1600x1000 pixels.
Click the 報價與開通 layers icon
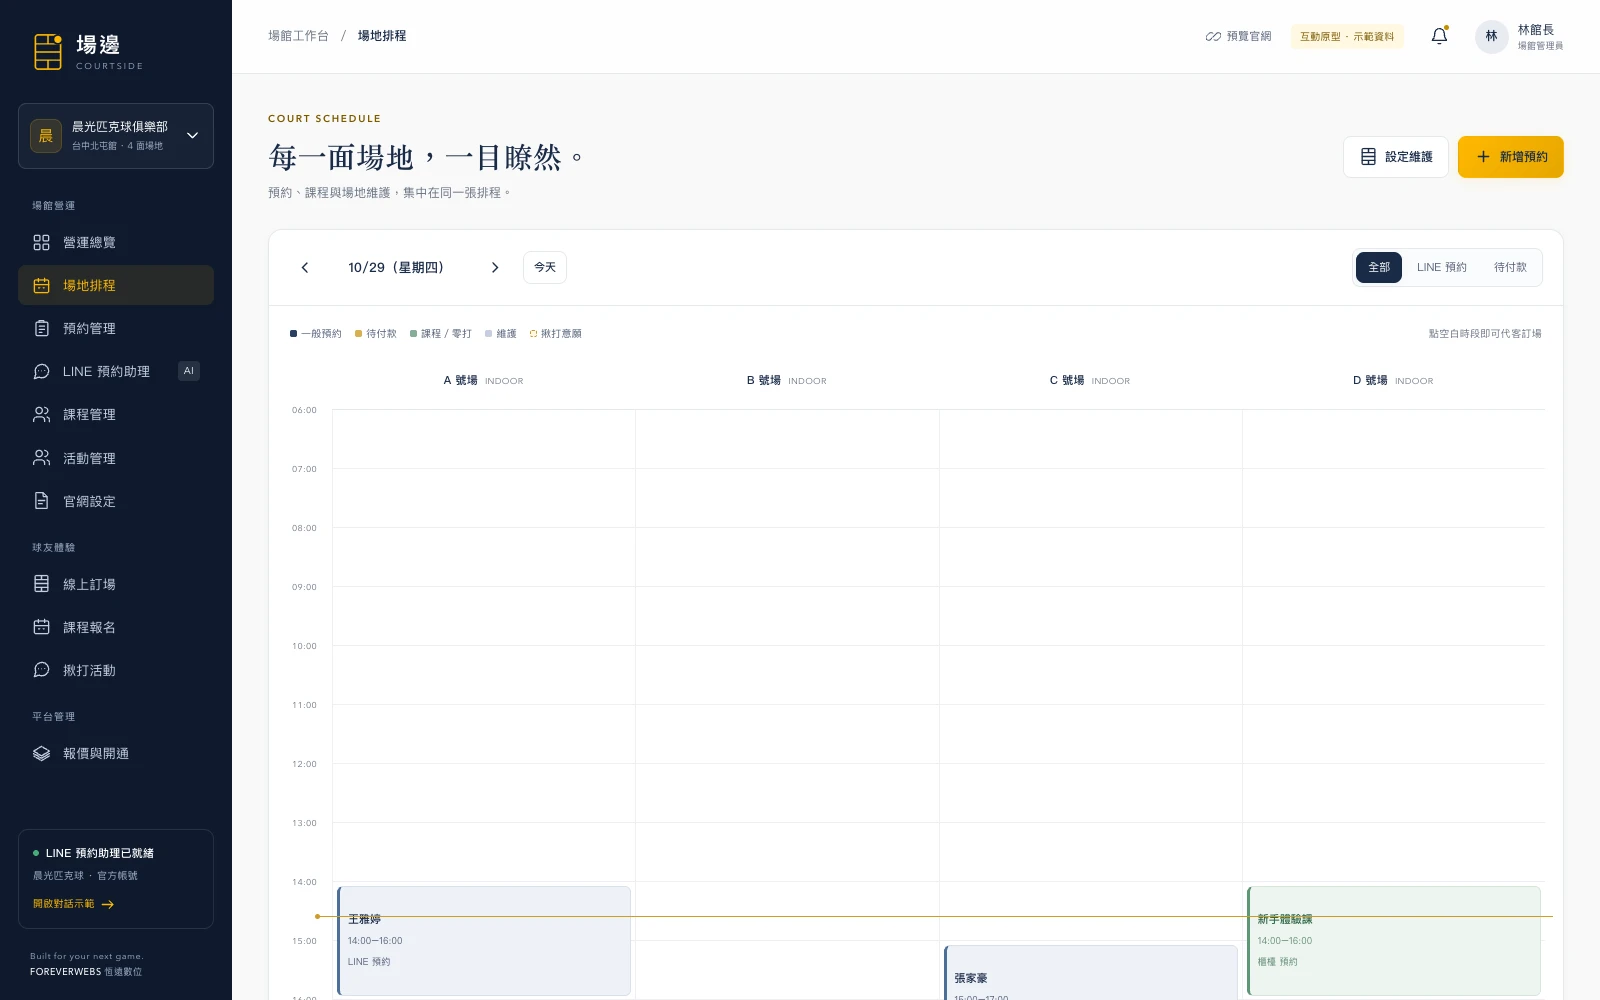[x=41, y=753]
